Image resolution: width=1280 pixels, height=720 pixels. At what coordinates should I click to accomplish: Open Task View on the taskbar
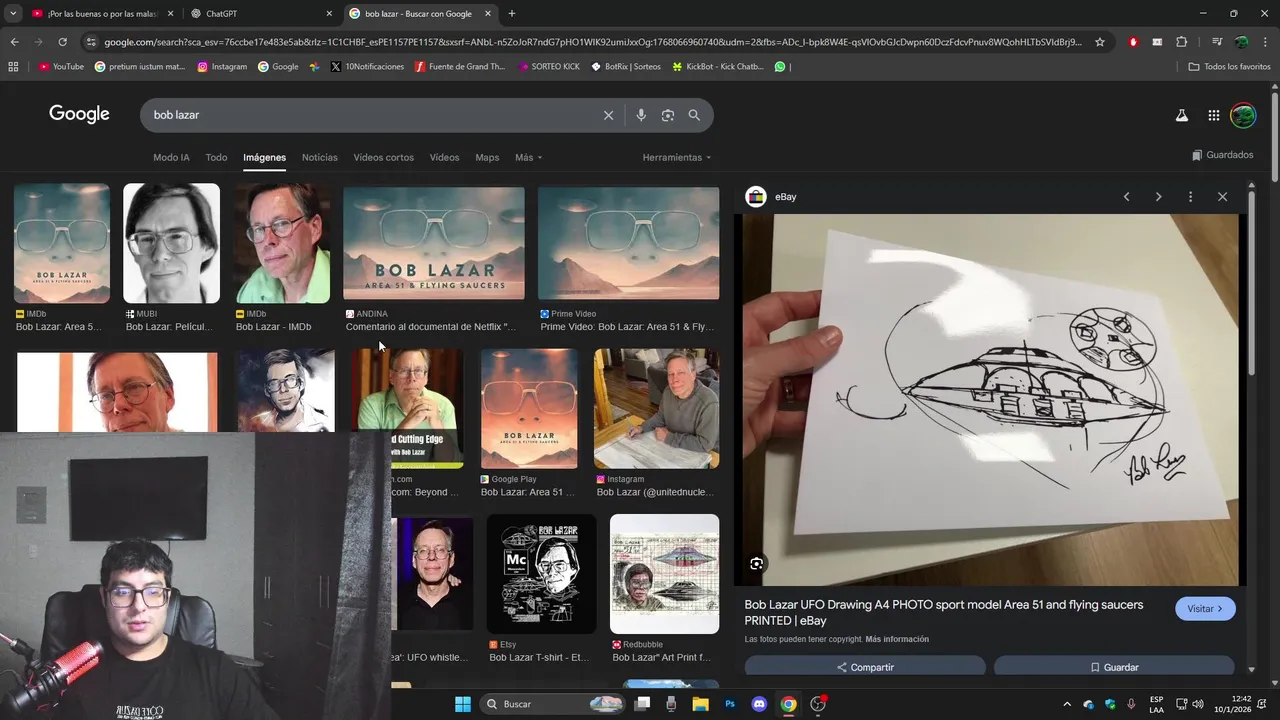[642, 704]
